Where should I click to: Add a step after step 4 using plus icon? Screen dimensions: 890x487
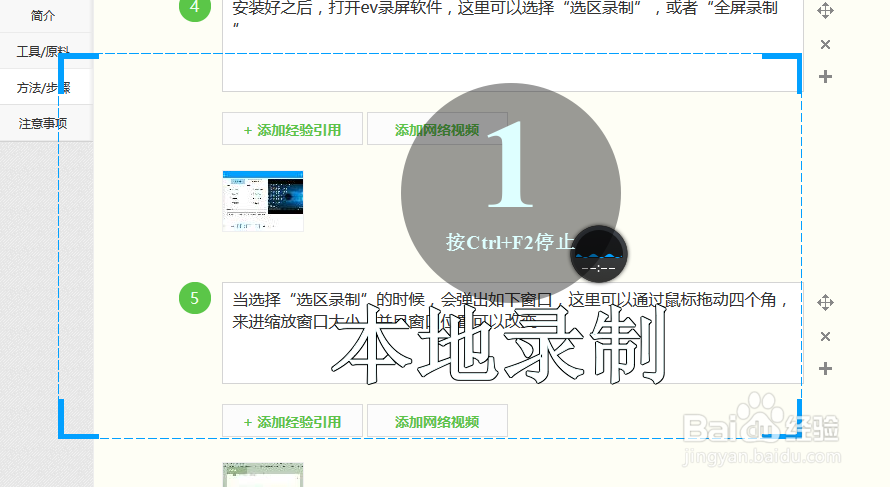pyautogui.click(x=825, y=77)
